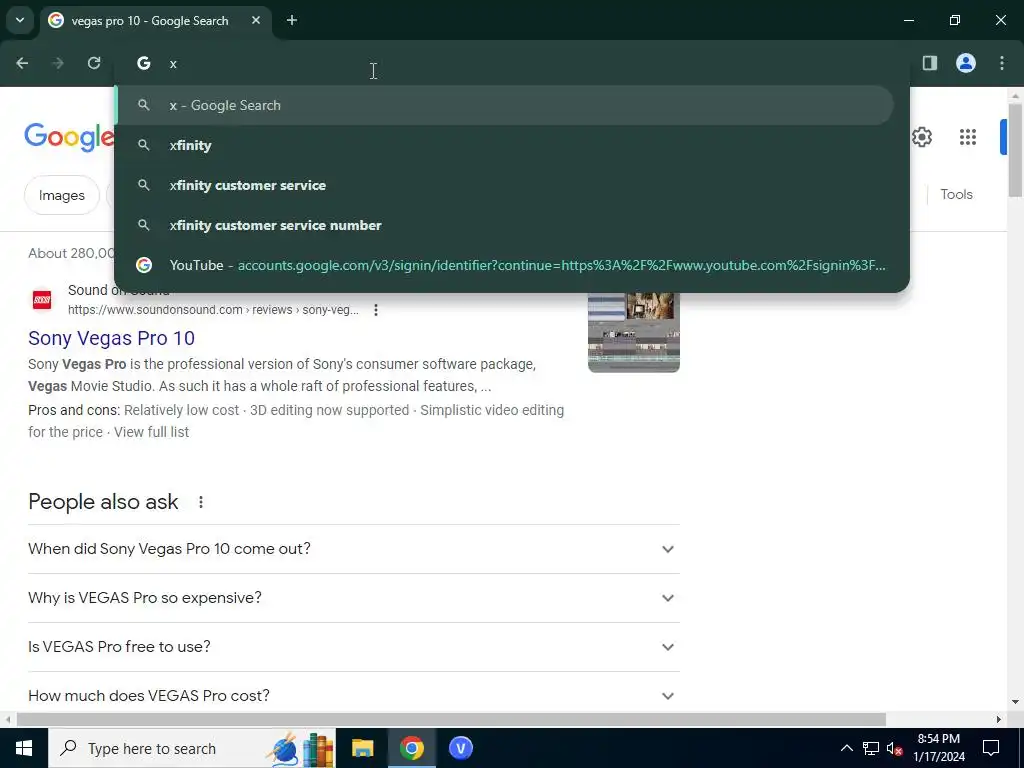Open the Tools search option
The height and width of the screenshot is (768, 1024).
point(956,195)
